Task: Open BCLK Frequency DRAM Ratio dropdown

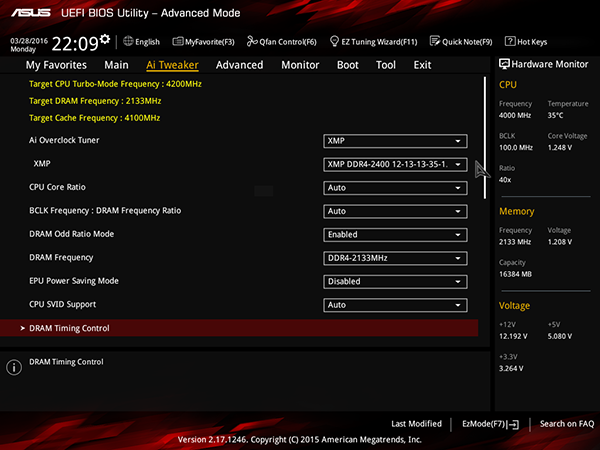Action: tap(395, 211)
